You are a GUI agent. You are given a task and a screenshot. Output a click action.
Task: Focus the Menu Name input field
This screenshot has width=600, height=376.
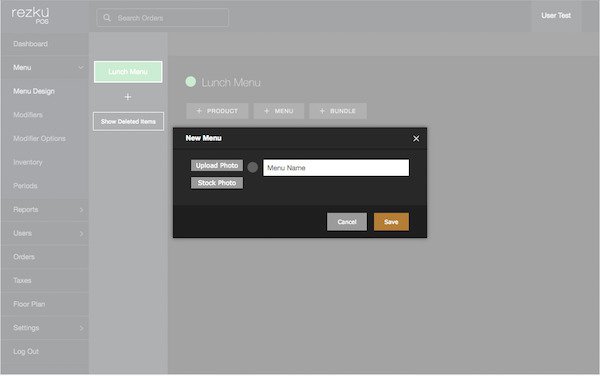coord(336,168)
